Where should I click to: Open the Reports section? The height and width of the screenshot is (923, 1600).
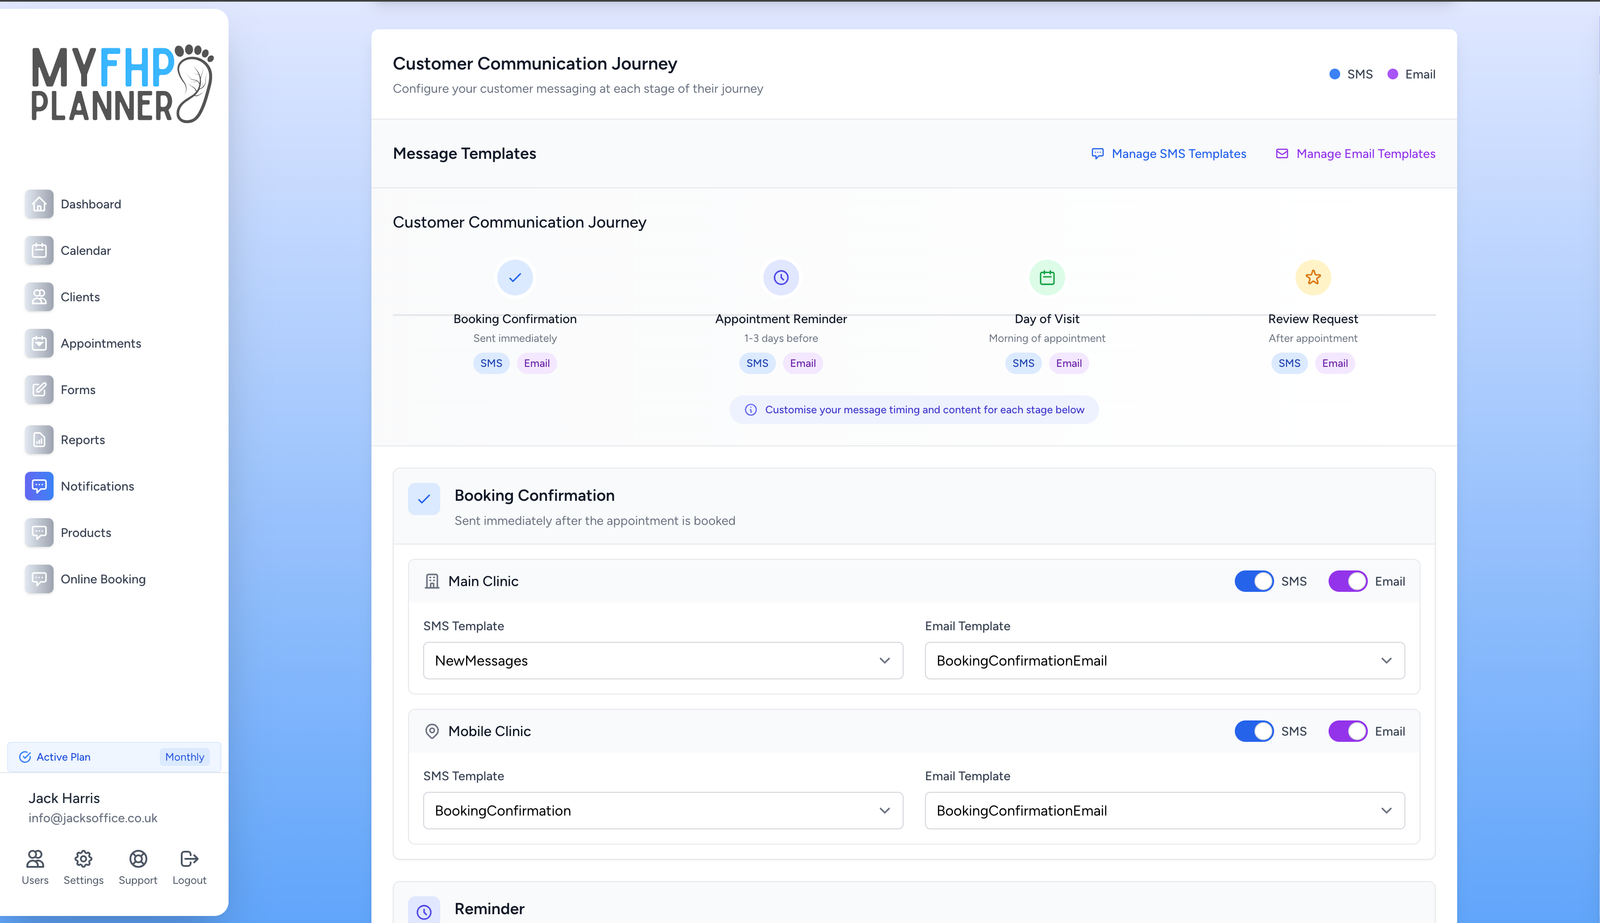coord(81,440)
